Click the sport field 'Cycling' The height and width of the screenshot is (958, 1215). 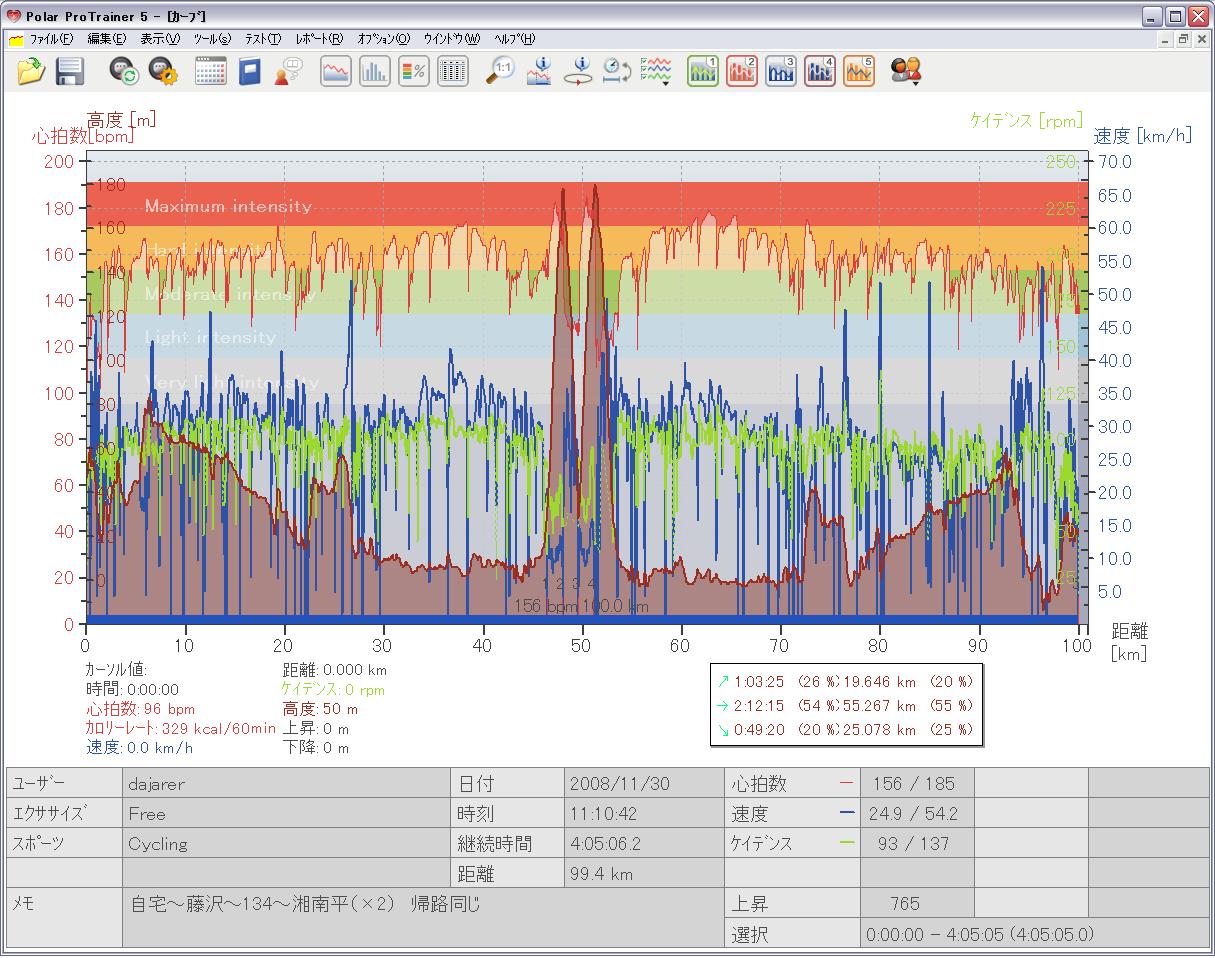(x=286, y=843)
